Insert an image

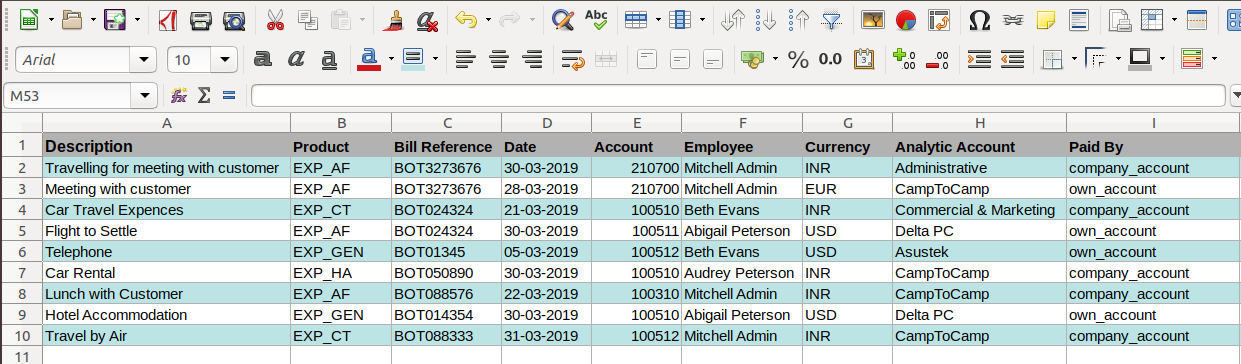click(x=872, y=19)
